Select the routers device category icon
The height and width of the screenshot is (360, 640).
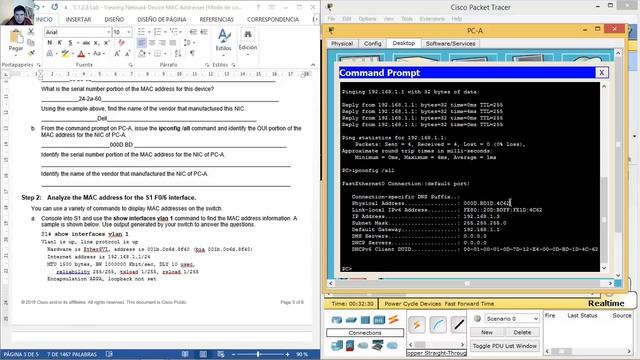pos(337,320)
